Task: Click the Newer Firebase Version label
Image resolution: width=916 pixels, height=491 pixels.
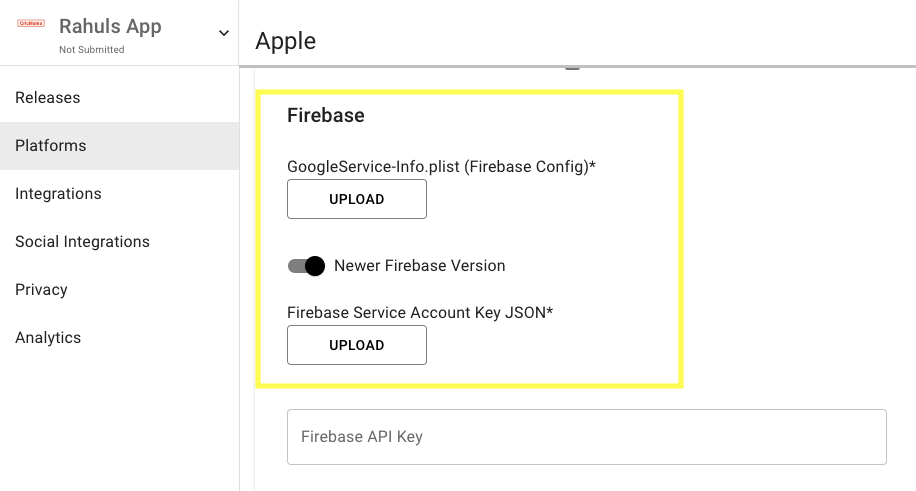Action: coord(419,265)
